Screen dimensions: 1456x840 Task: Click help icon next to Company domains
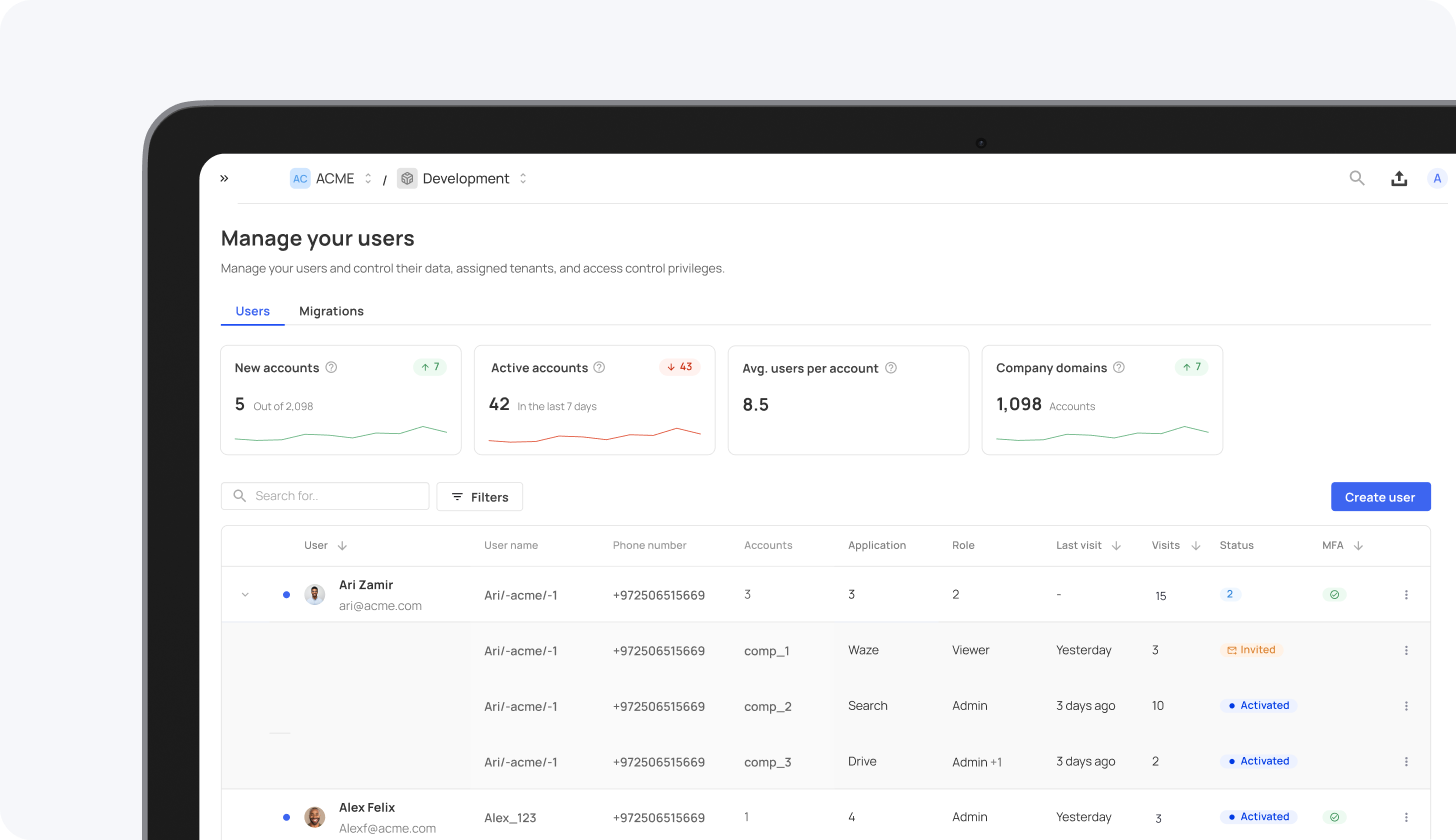coord(1119,368)
